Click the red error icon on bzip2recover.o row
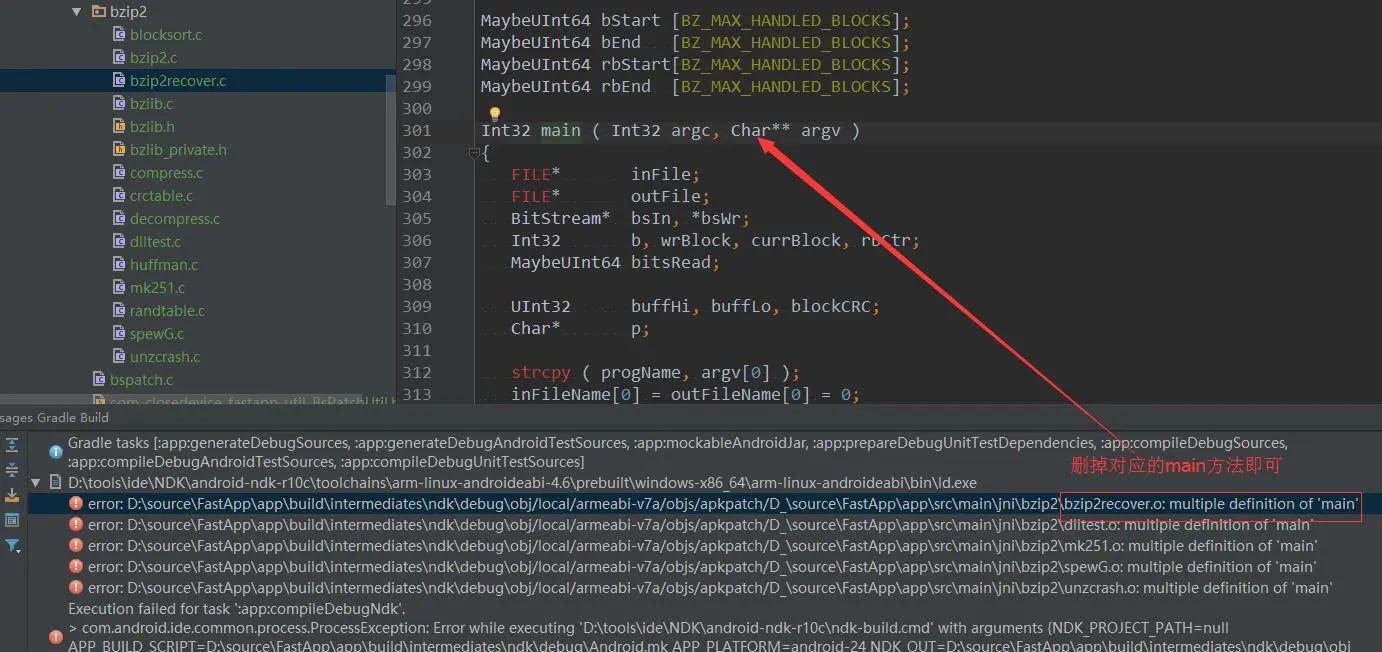The height and width of the screenshot is (652, 1382). [76, 504]
